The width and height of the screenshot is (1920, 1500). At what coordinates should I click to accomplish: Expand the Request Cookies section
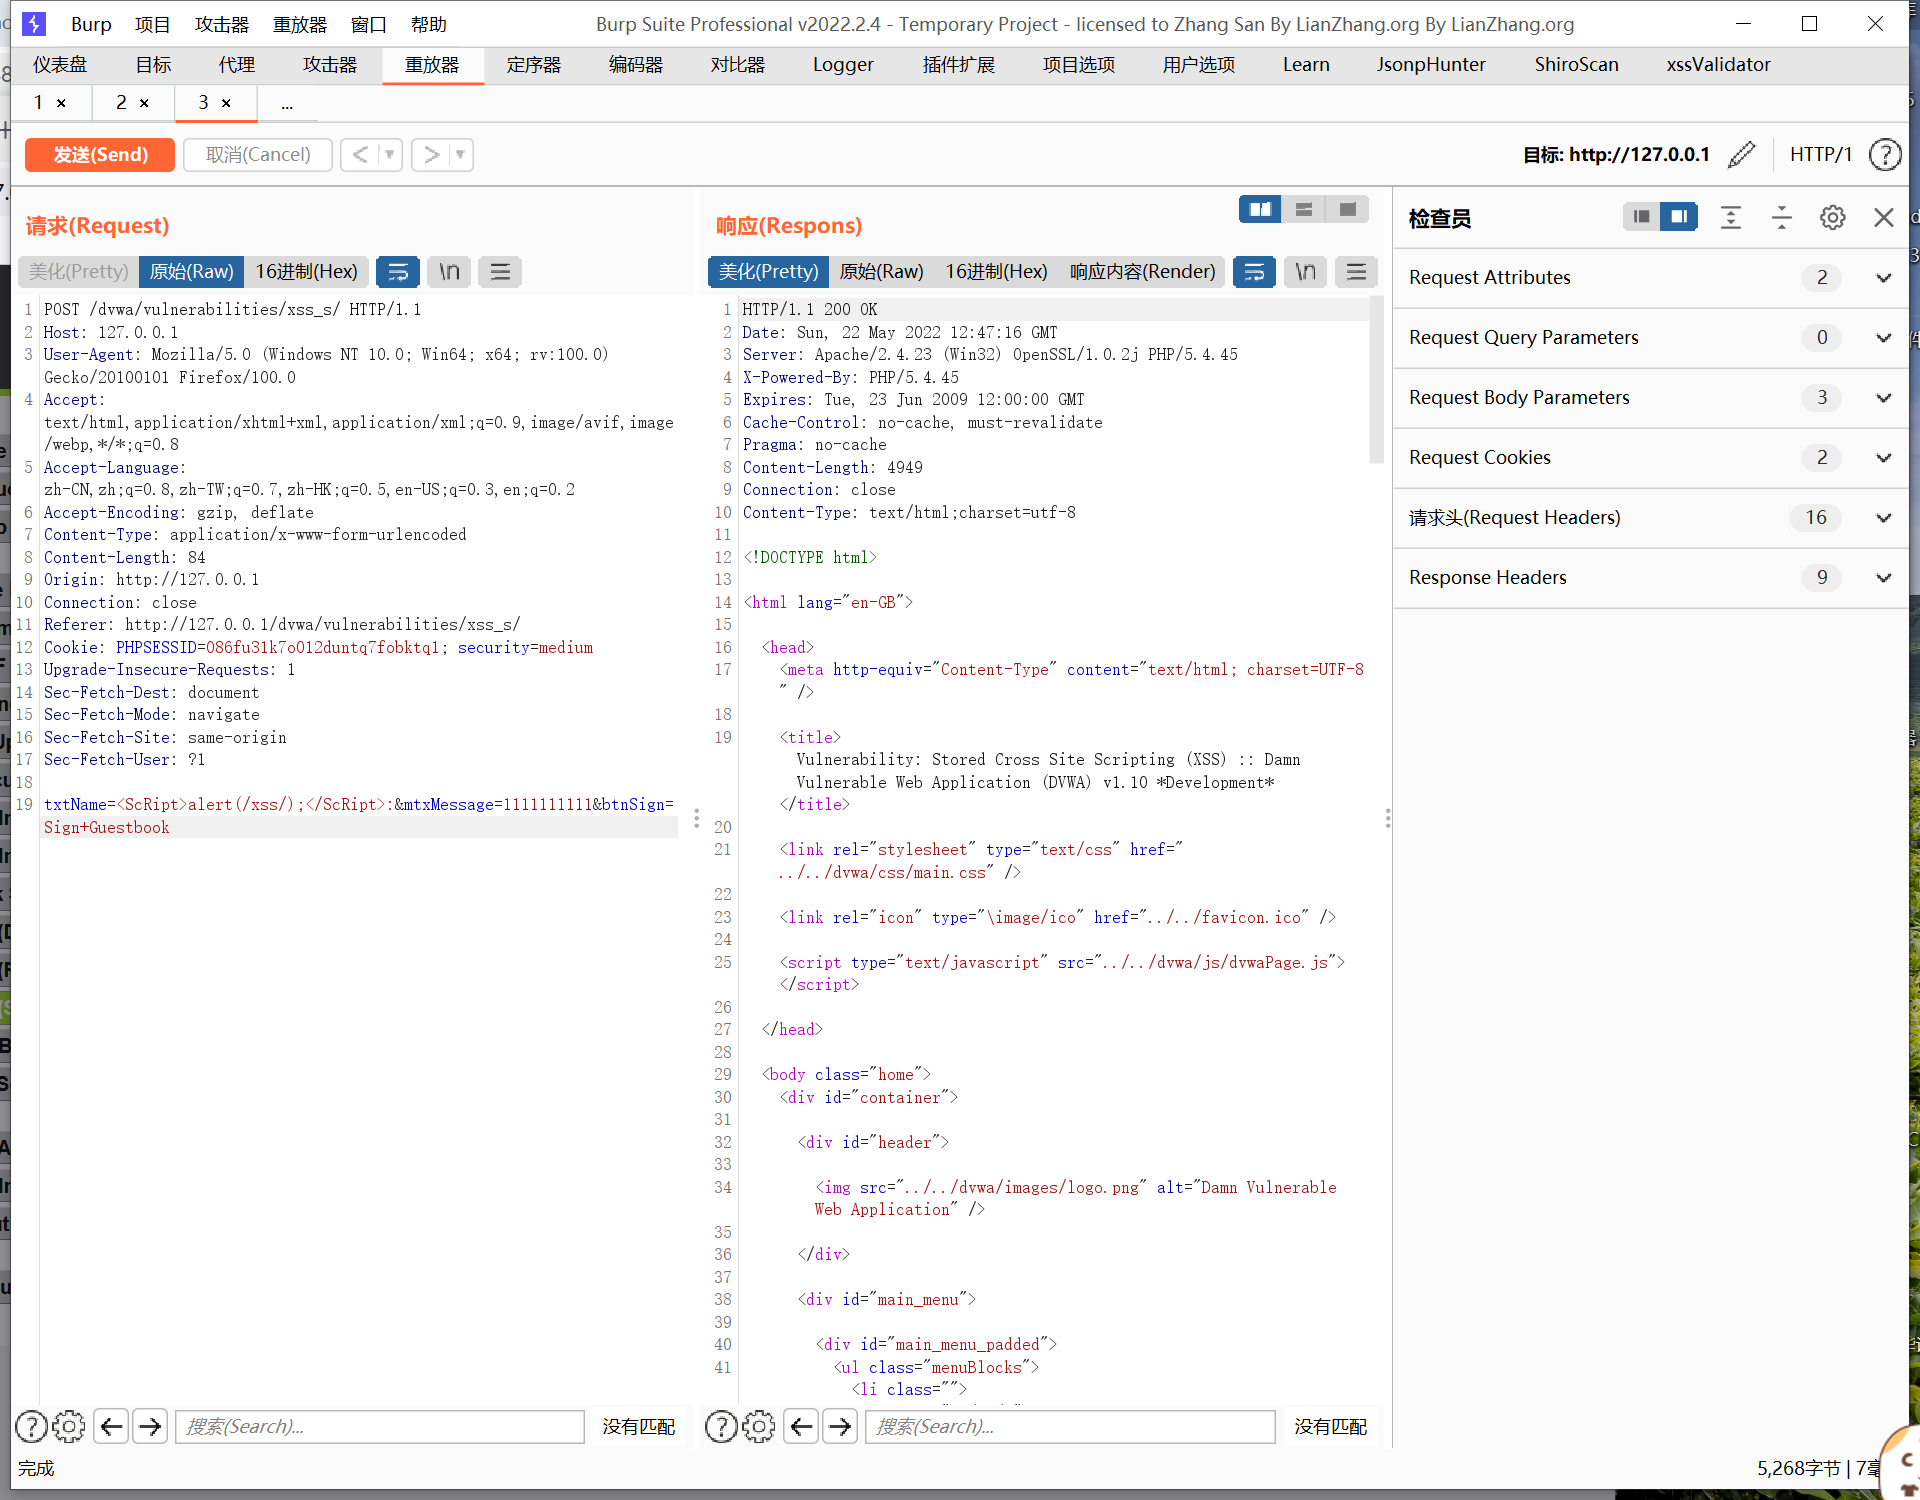1881,457
